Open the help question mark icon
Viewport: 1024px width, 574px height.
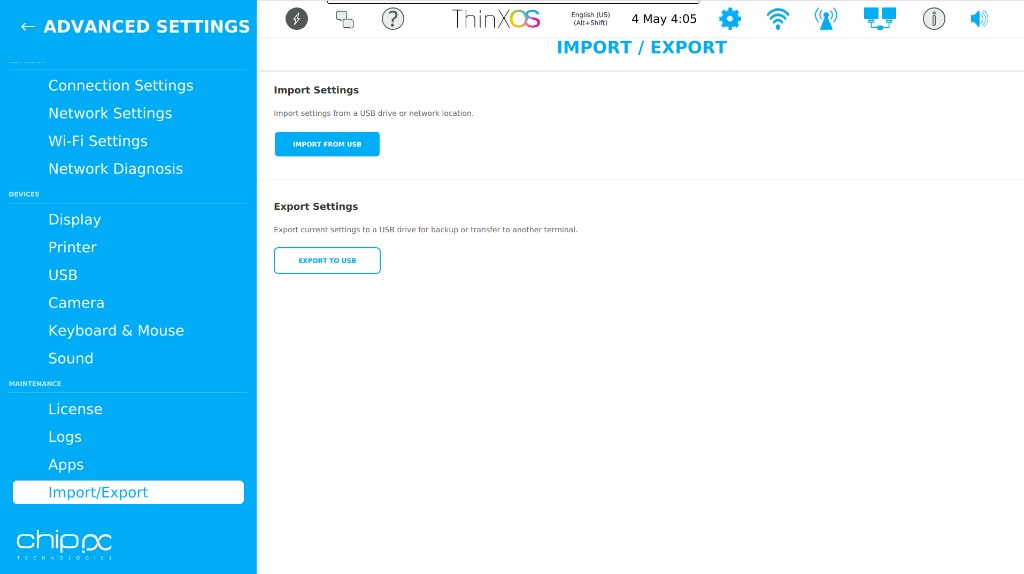tap(392, 19)
